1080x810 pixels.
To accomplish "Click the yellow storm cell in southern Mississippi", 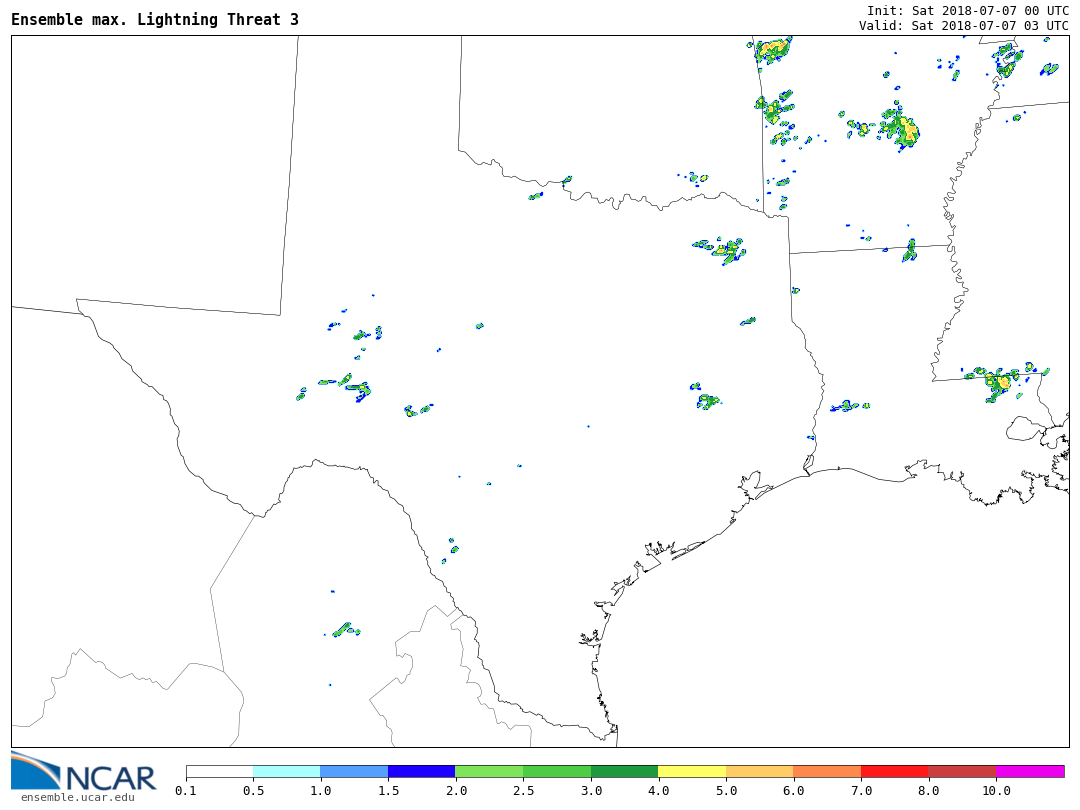I will click(1002, 381).
